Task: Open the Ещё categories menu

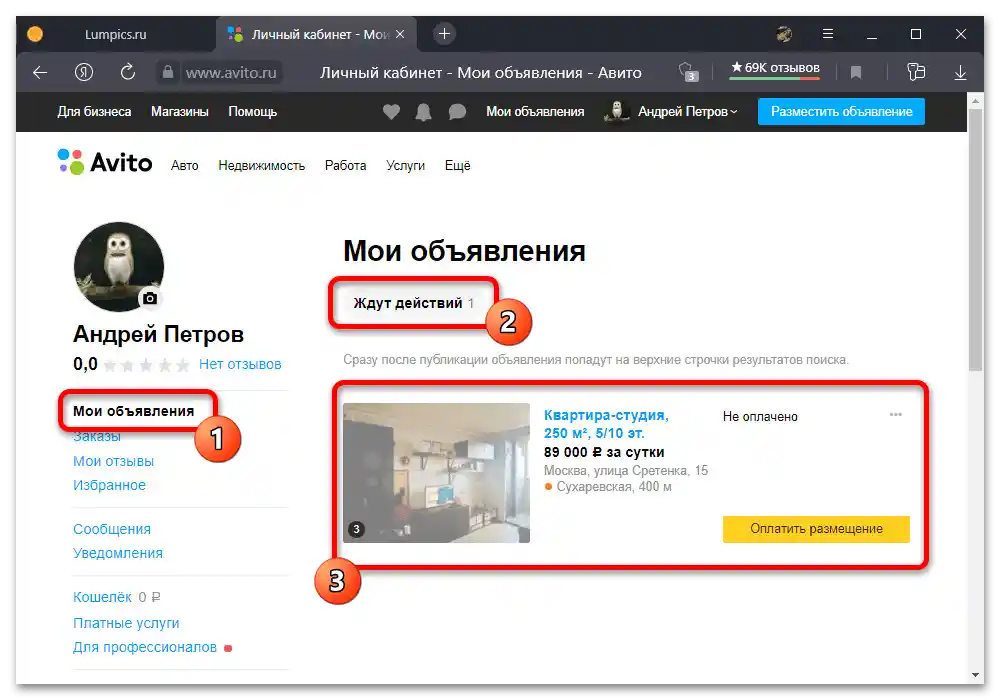Action: 457,166
